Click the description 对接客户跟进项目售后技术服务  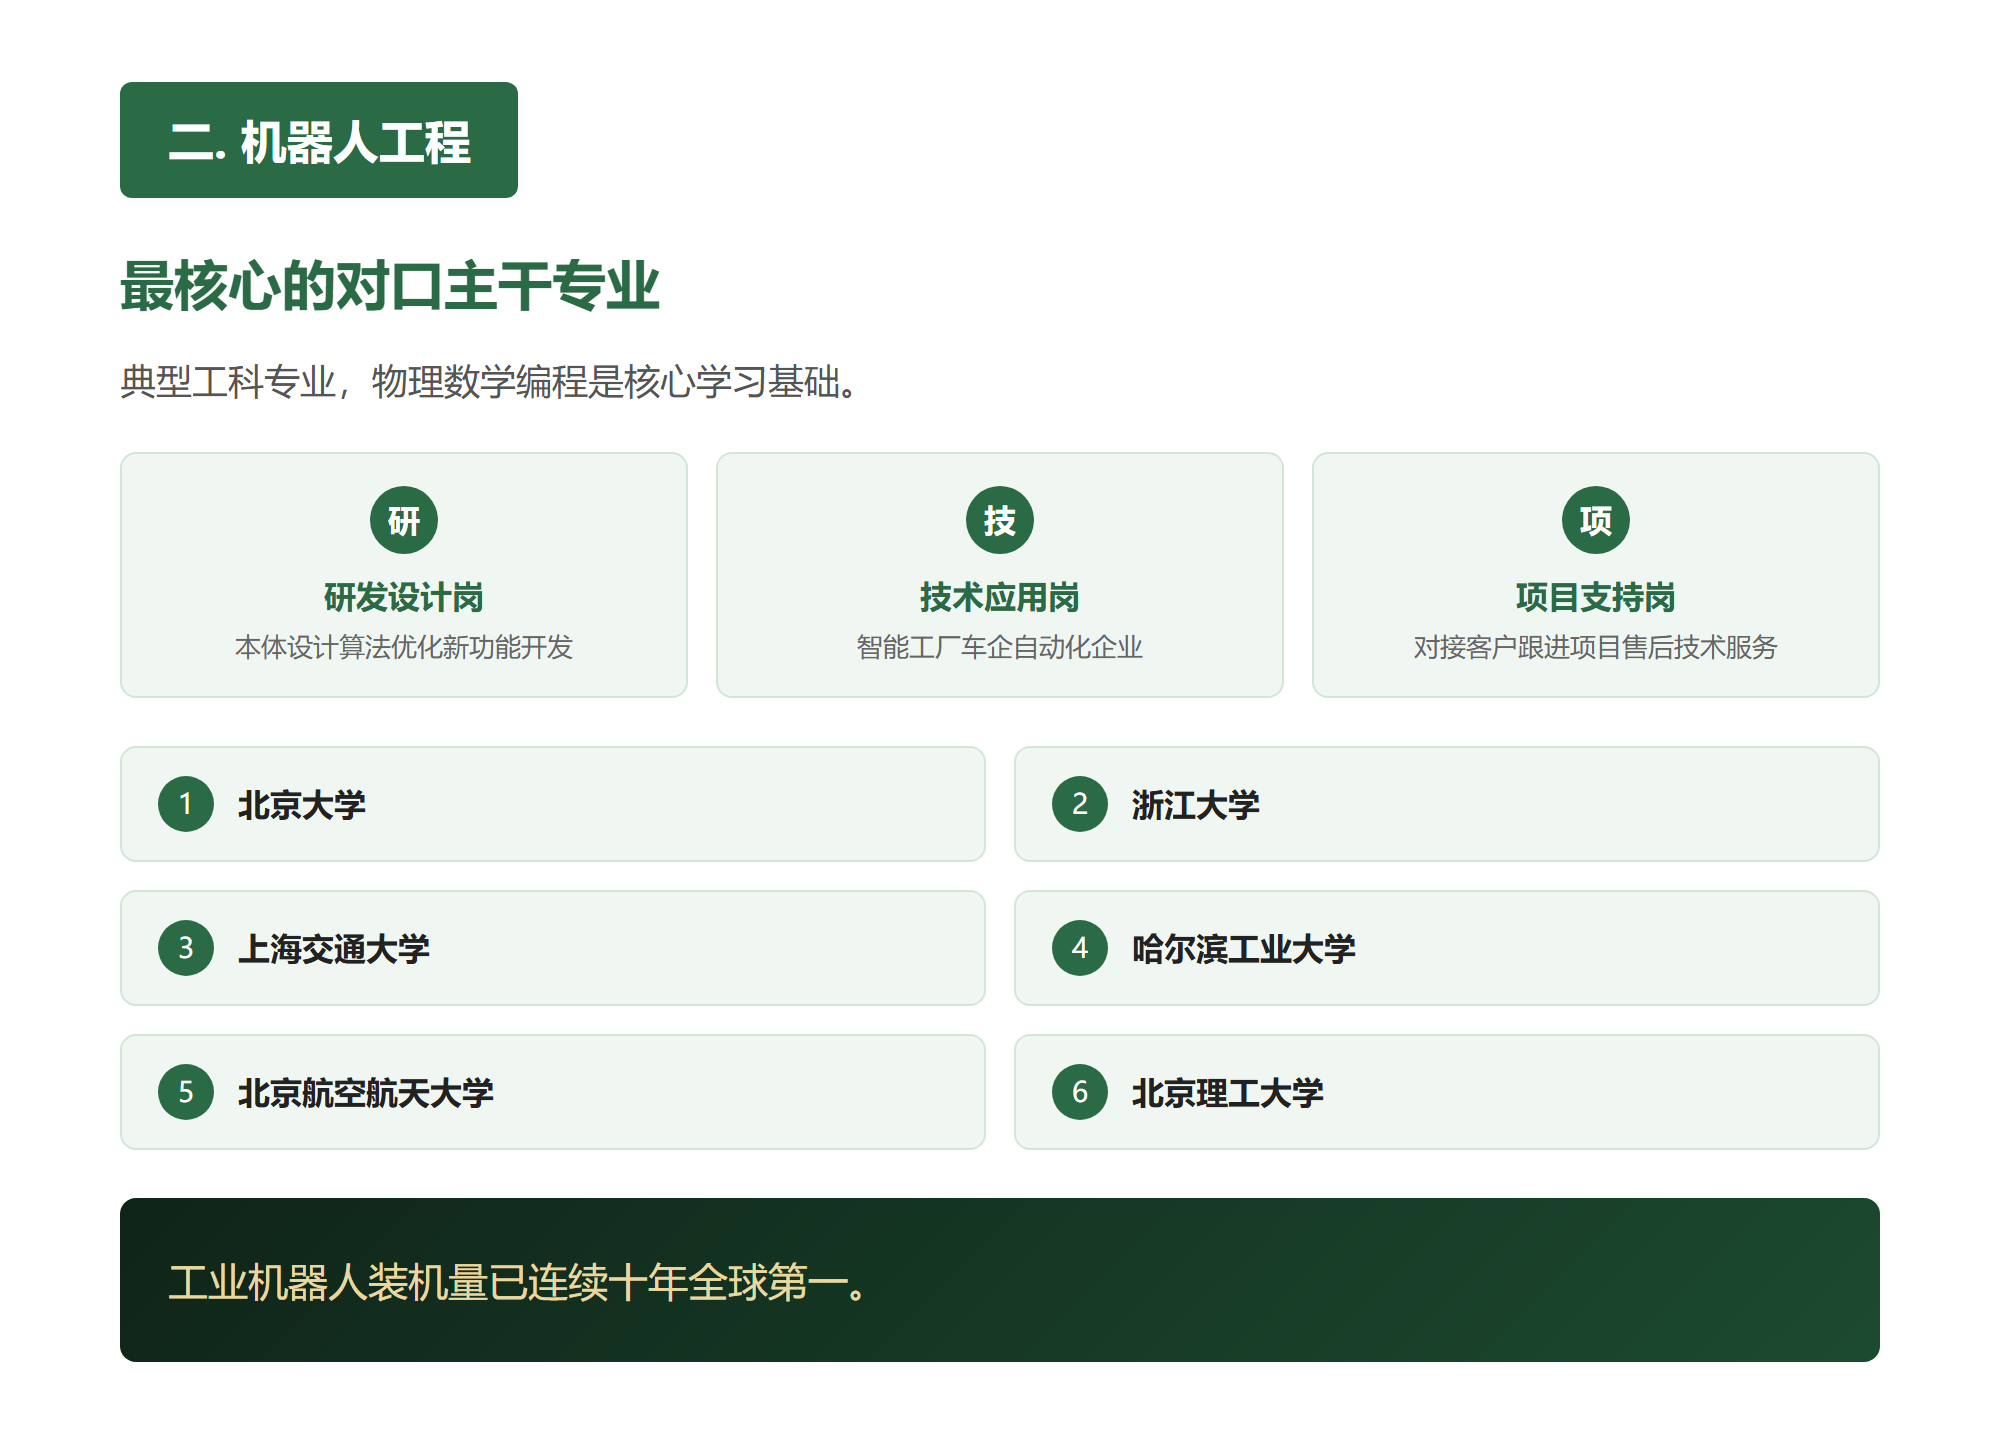[x=1596, y=648]
